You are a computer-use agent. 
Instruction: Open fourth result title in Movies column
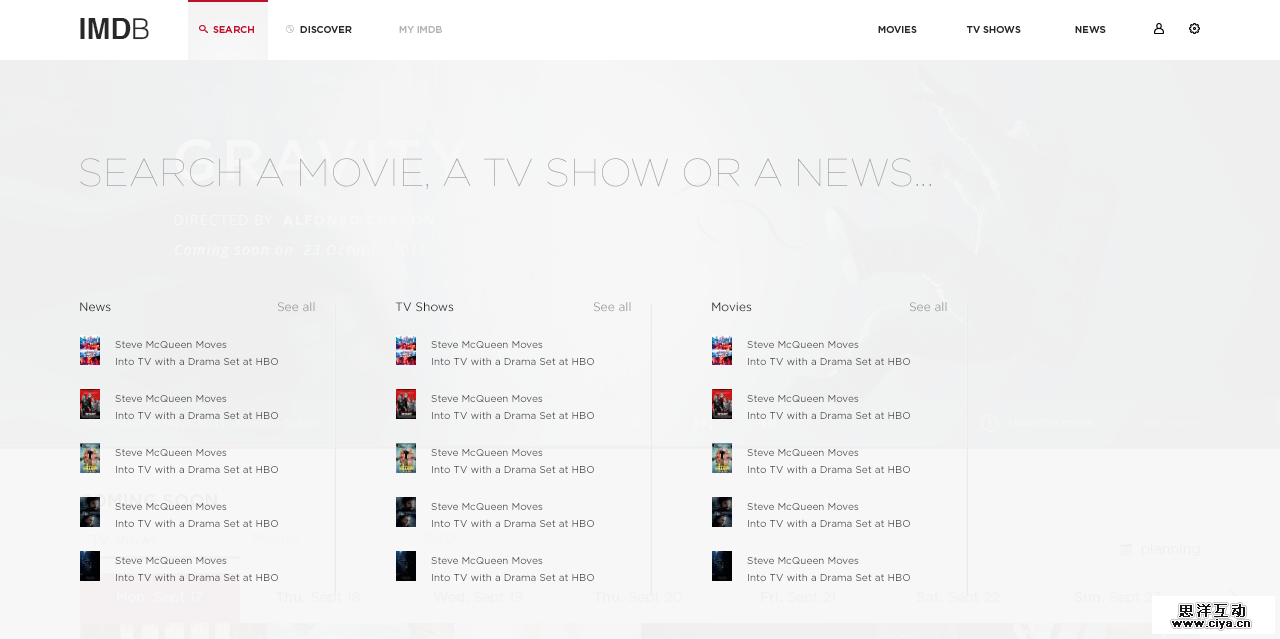pyautogui.click(x=828, y=515)
